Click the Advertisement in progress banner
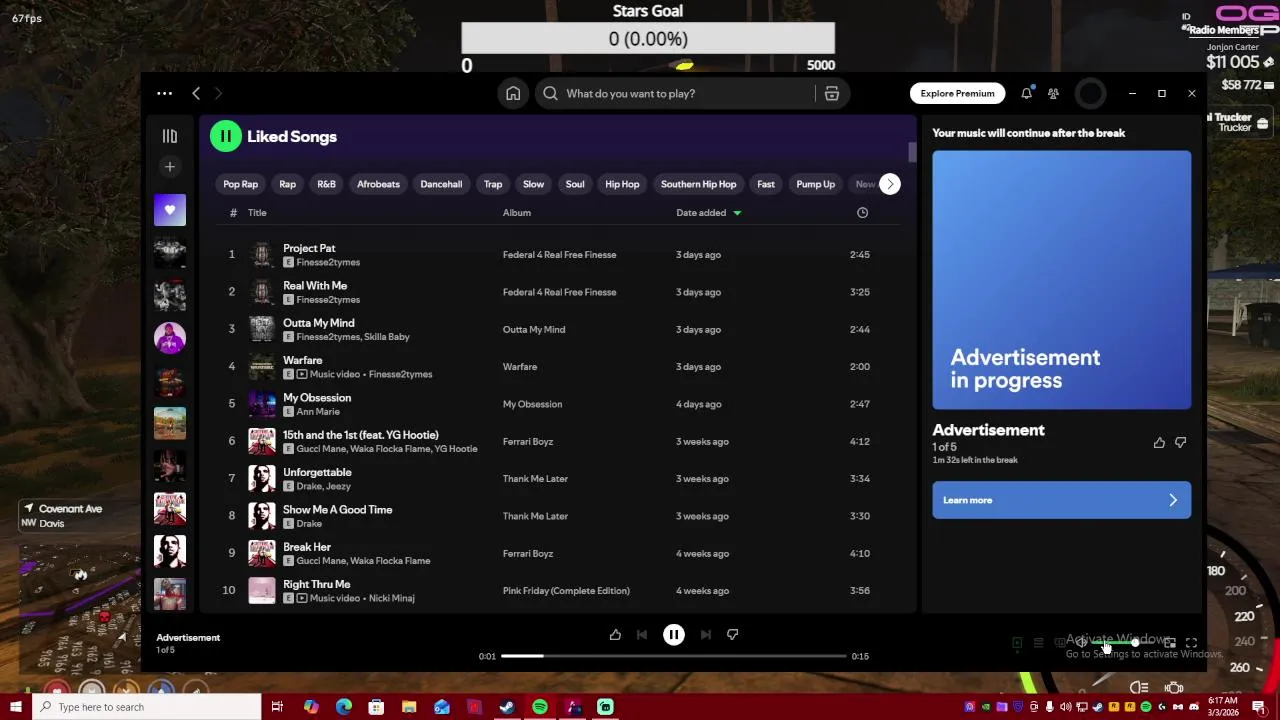Image resolution: width=1280 pixels, height=720 pixels. click(1061, 280)
